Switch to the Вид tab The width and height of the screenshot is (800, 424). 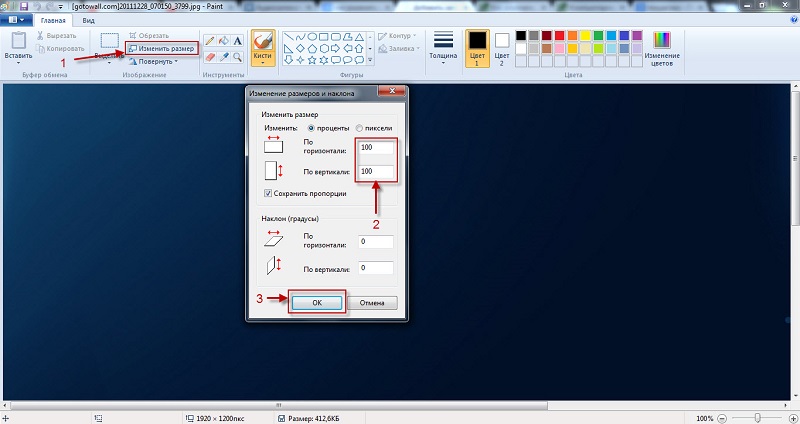(88, 20)
